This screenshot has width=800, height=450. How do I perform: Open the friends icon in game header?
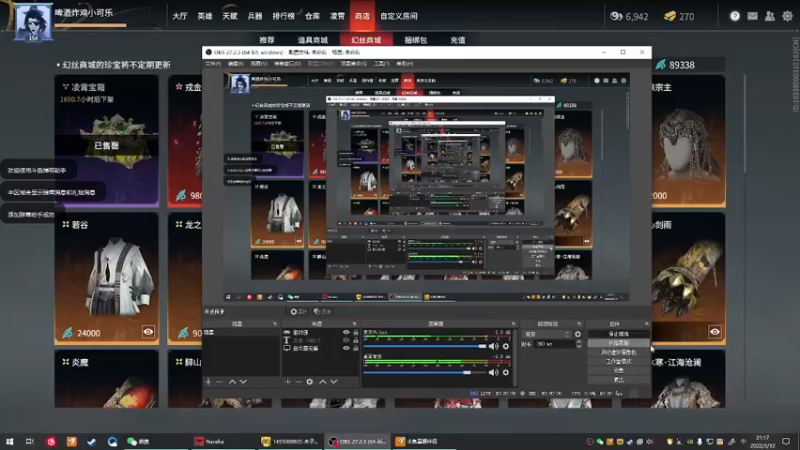pyautogui.click(x=769, y=16)
